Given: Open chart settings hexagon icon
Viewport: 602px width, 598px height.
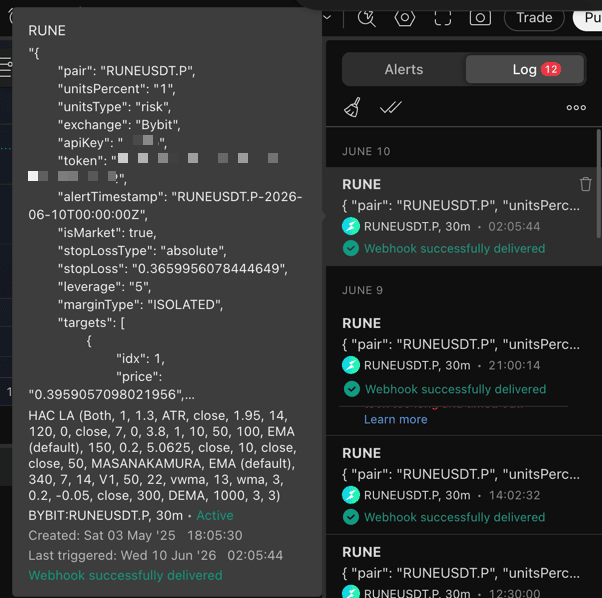Looking at the screenshot, I should pos(405,18).
